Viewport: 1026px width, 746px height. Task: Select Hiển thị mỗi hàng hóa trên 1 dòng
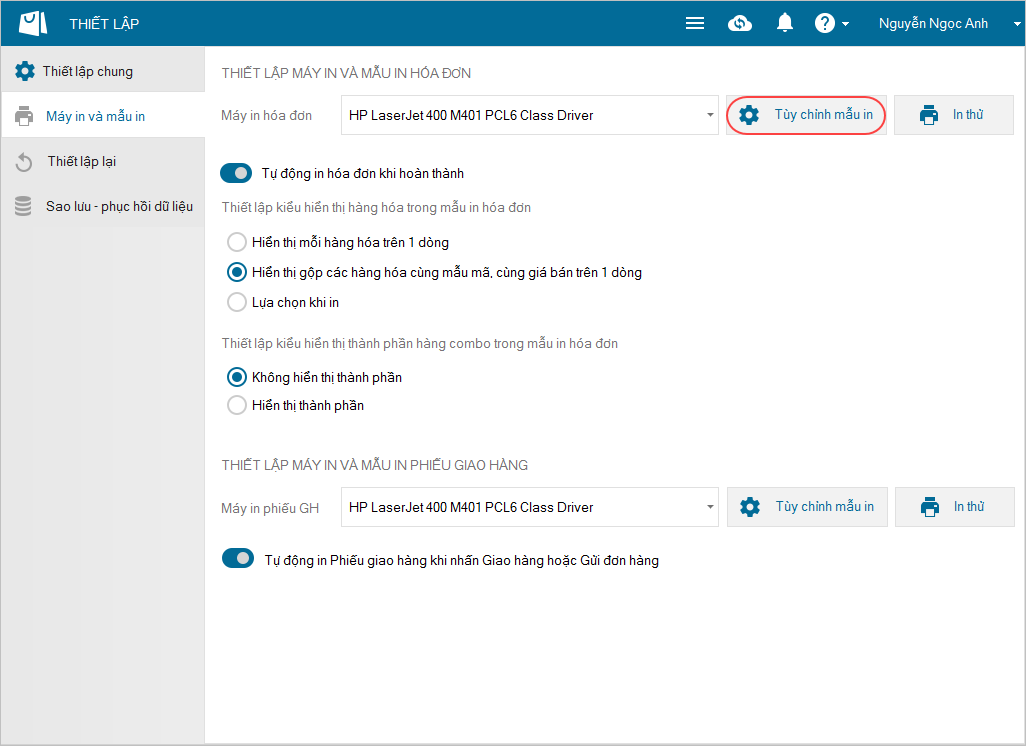[x=236, y=242]
